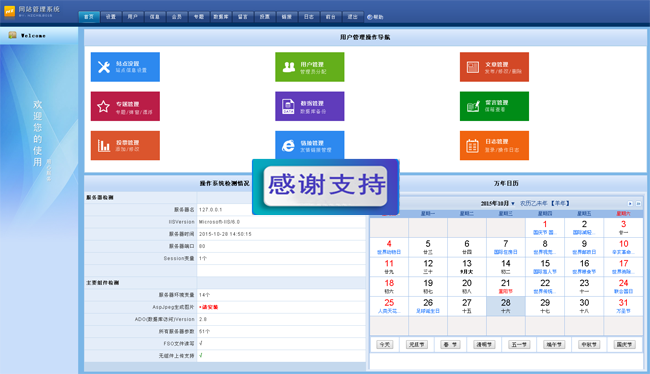Screen dimensions: 650x374
Task: Click the 退出 logout tab
Action: 352,17
